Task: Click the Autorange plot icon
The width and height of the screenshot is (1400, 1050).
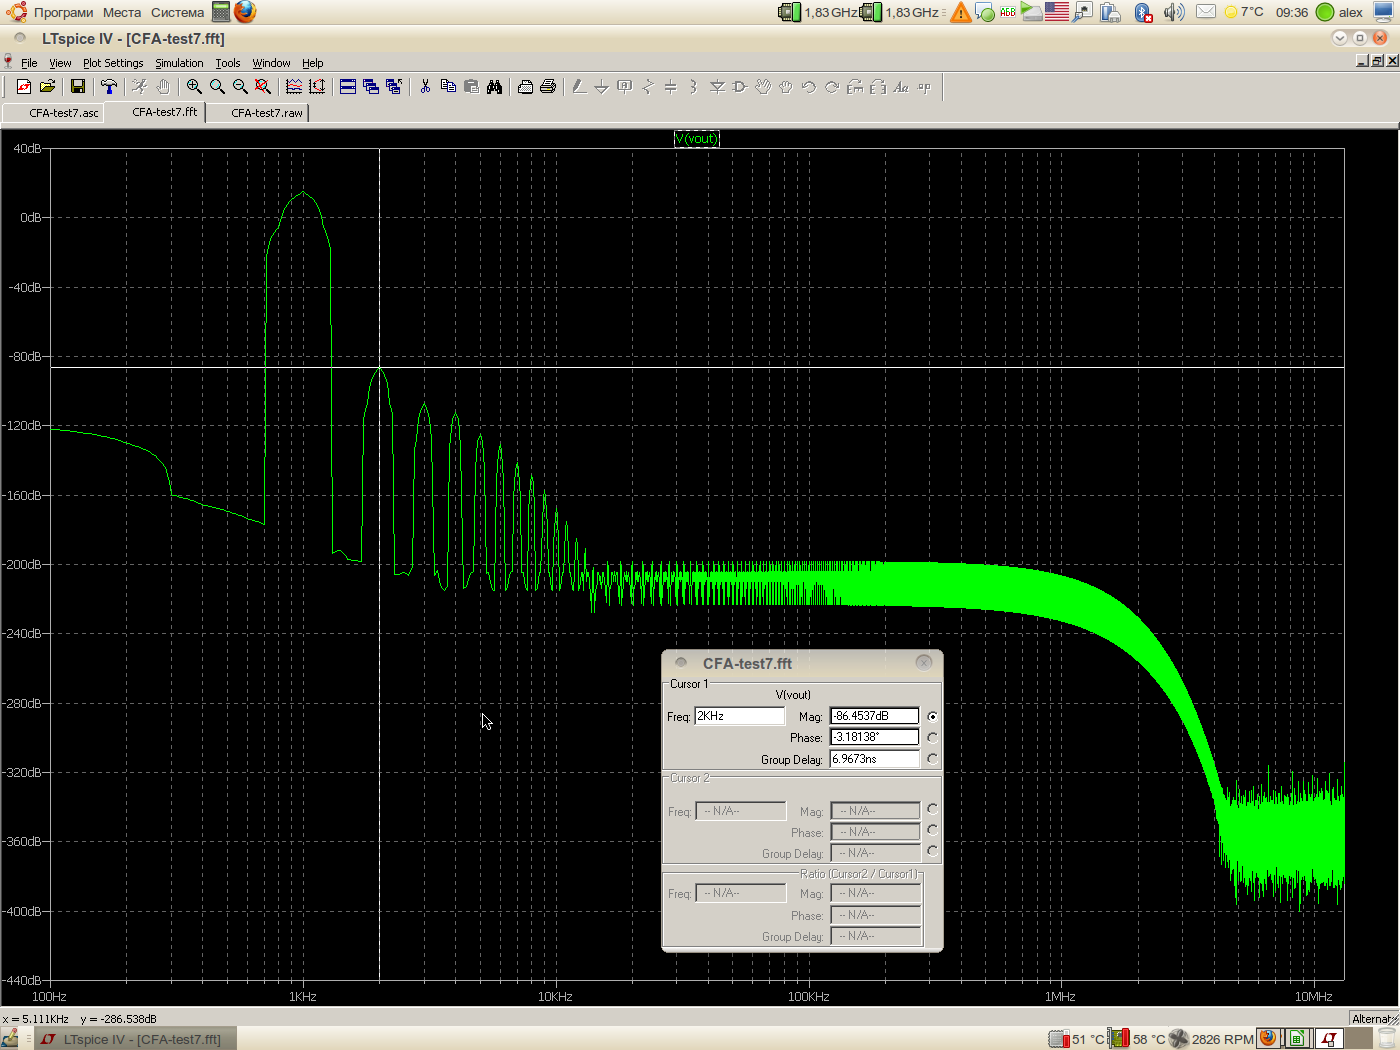Action: 317,87
